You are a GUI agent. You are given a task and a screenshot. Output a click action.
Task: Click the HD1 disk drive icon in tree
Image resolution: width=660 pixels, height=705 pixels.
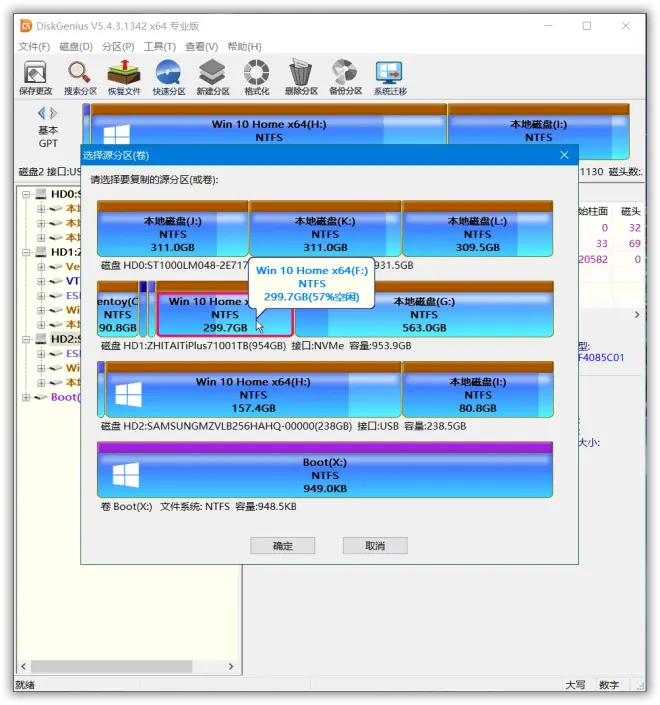(41, 252)
